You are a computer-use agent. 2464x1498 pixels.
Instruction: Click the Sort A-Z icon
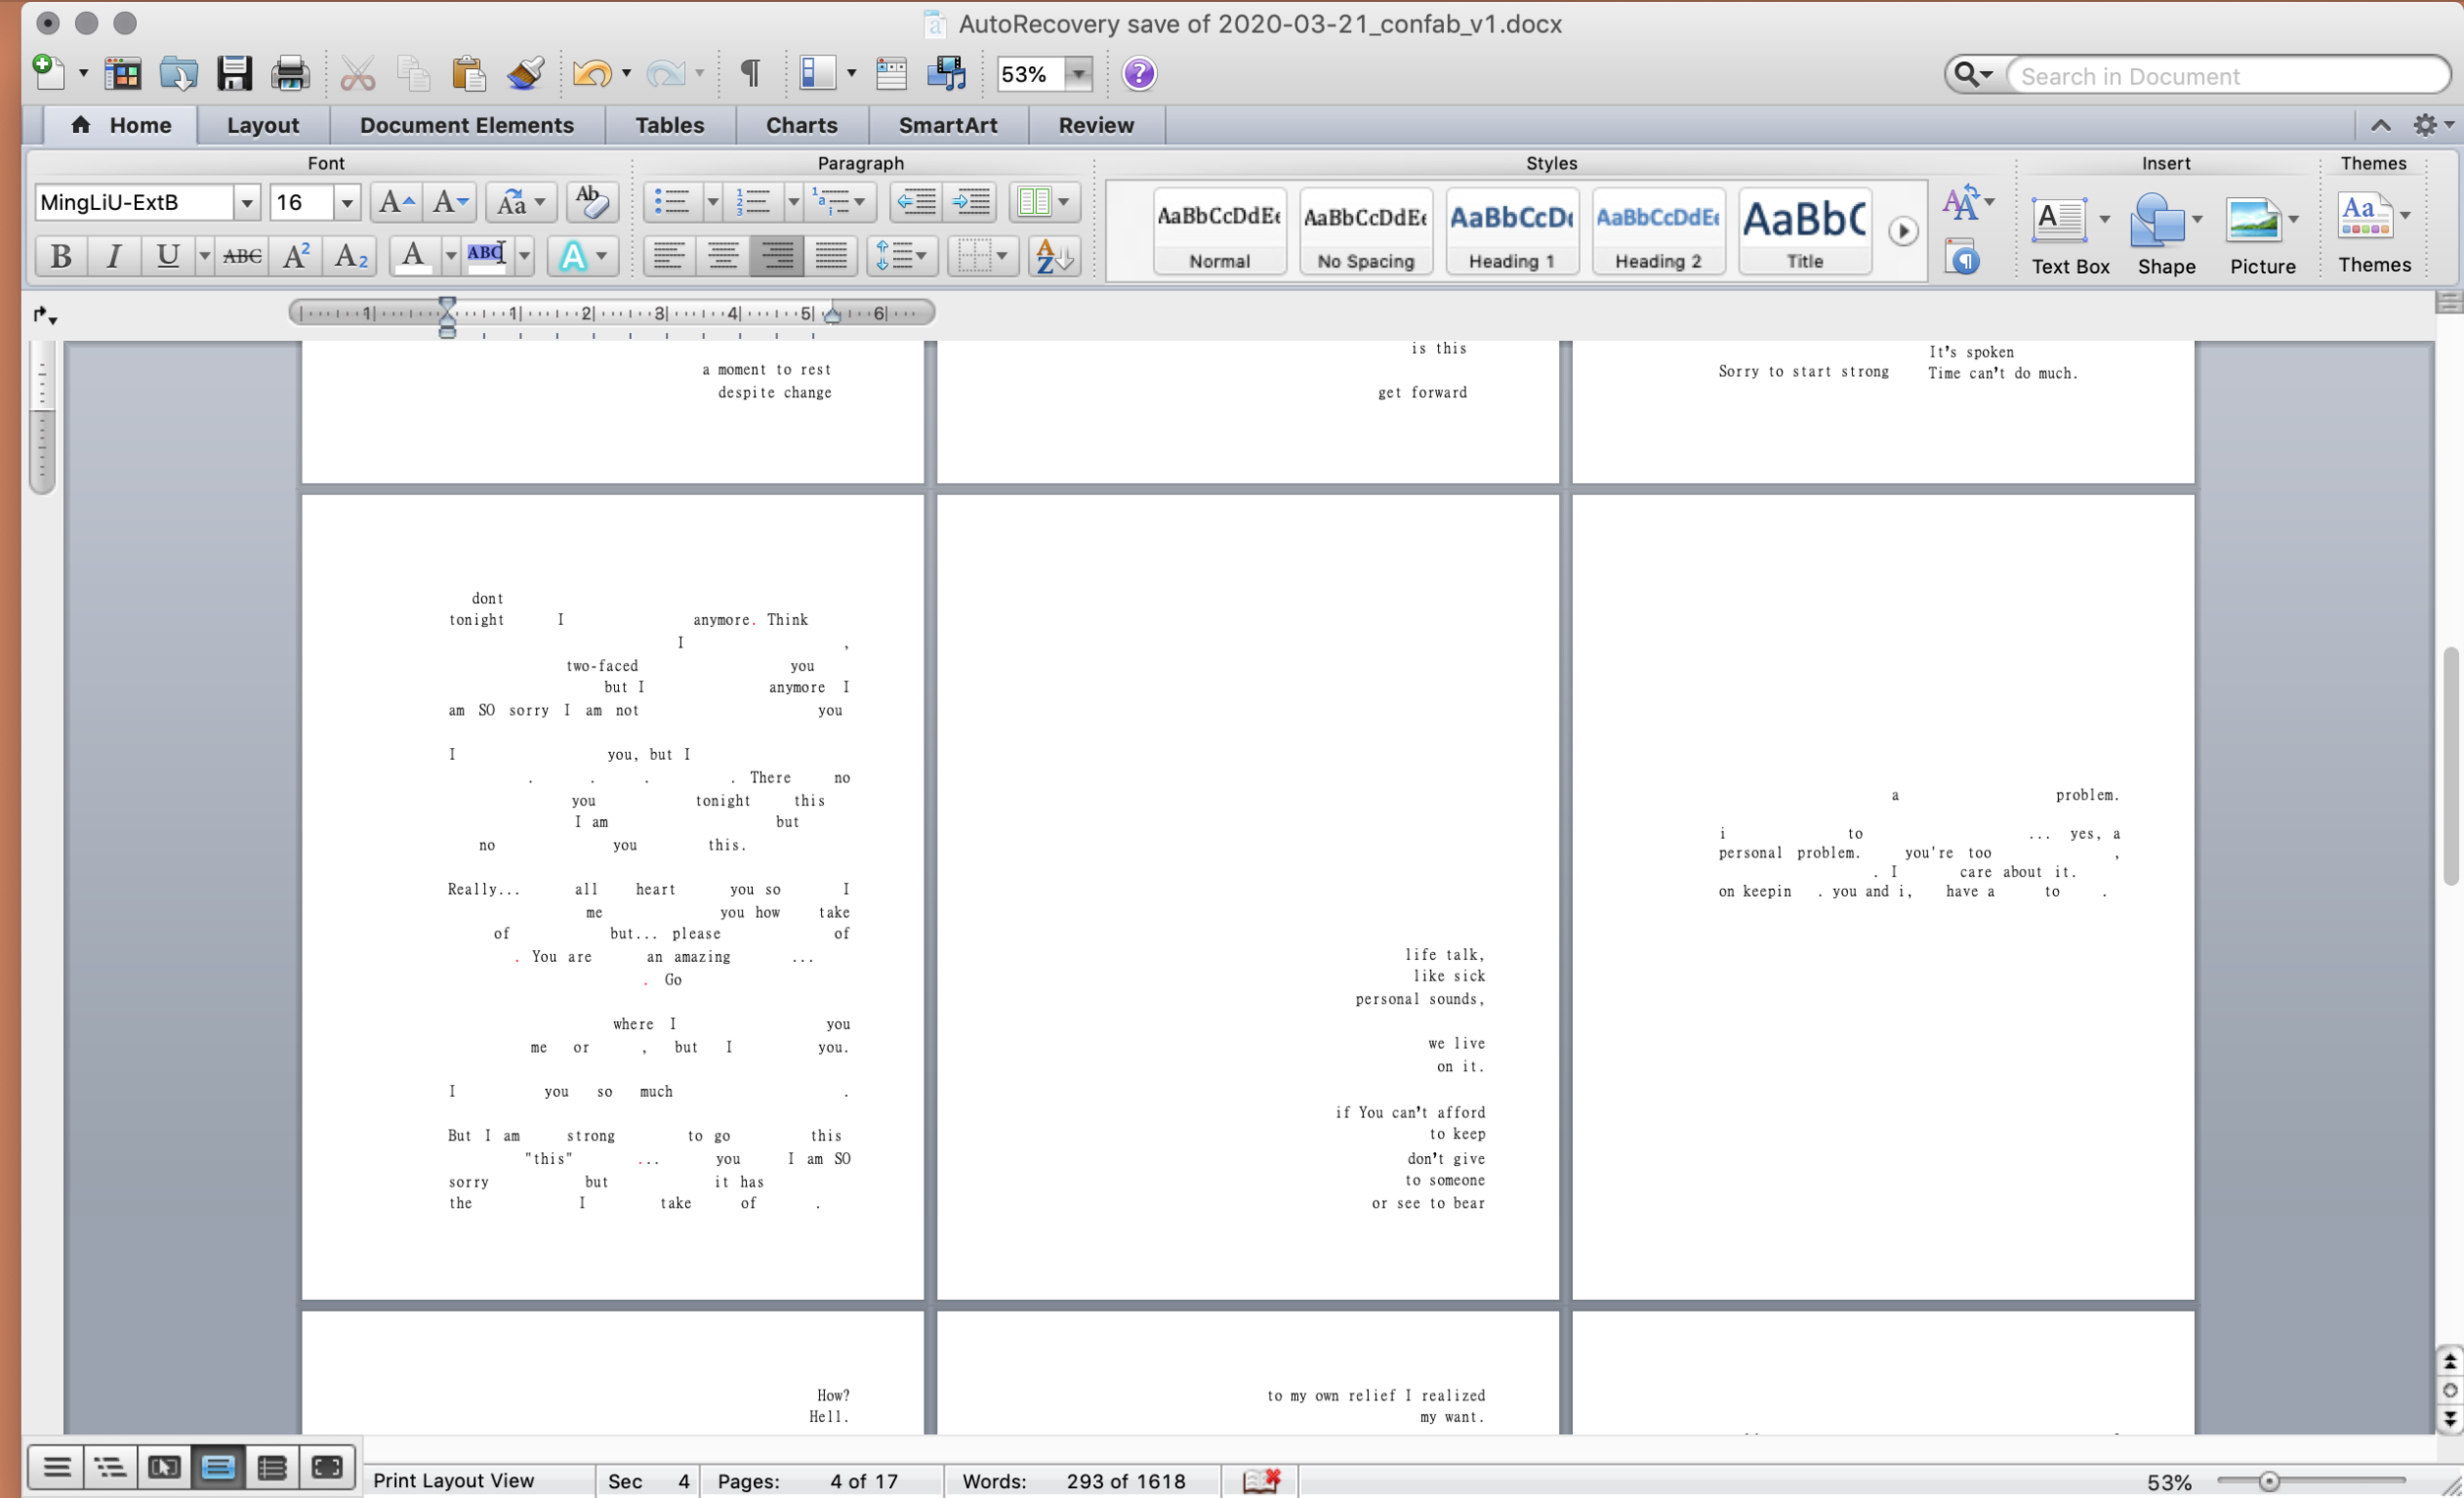click(1054, 256)
